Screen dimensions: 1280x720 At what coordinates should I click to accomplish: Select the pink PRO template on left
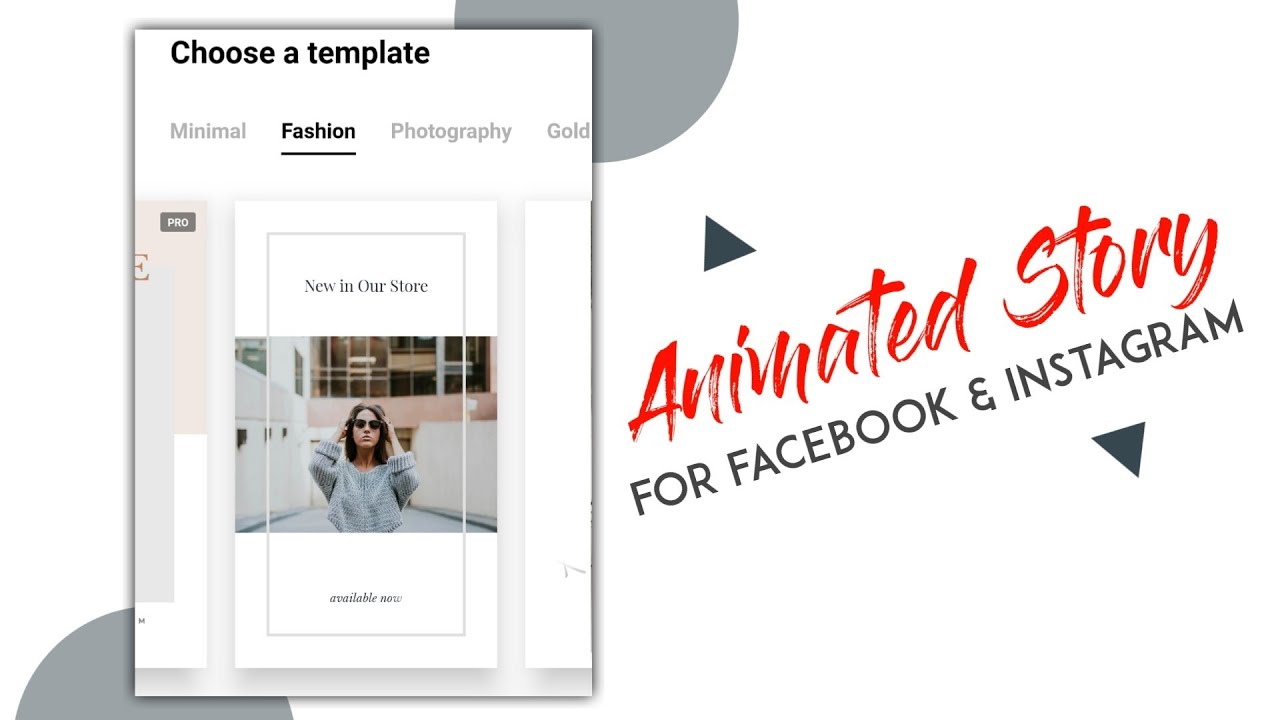coord(171,434)
